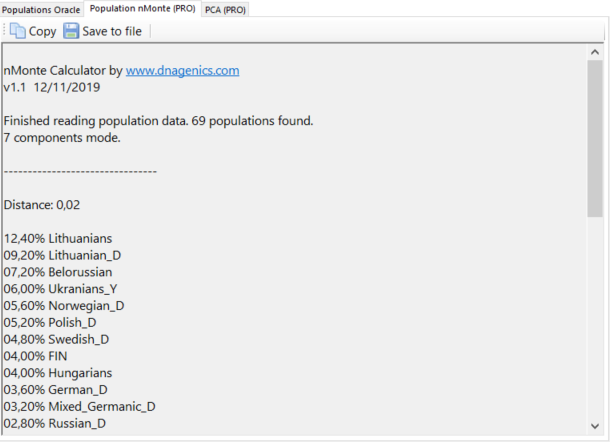Click the "Distance: 0,02" line
This screenshot has height=442, width=610.
coord(41,205)
